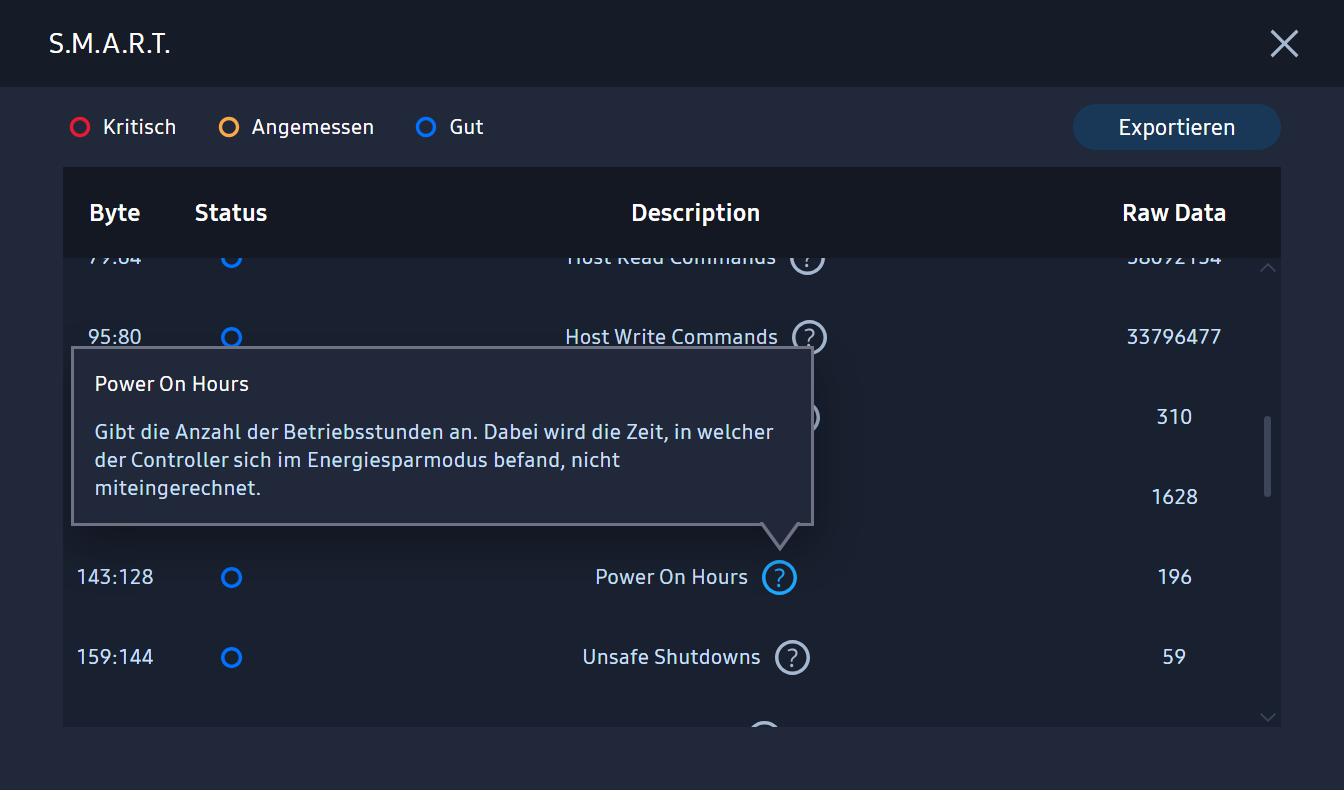
Task: Click the table's vertical scrollbar thumb
Action: [1268, 456]
